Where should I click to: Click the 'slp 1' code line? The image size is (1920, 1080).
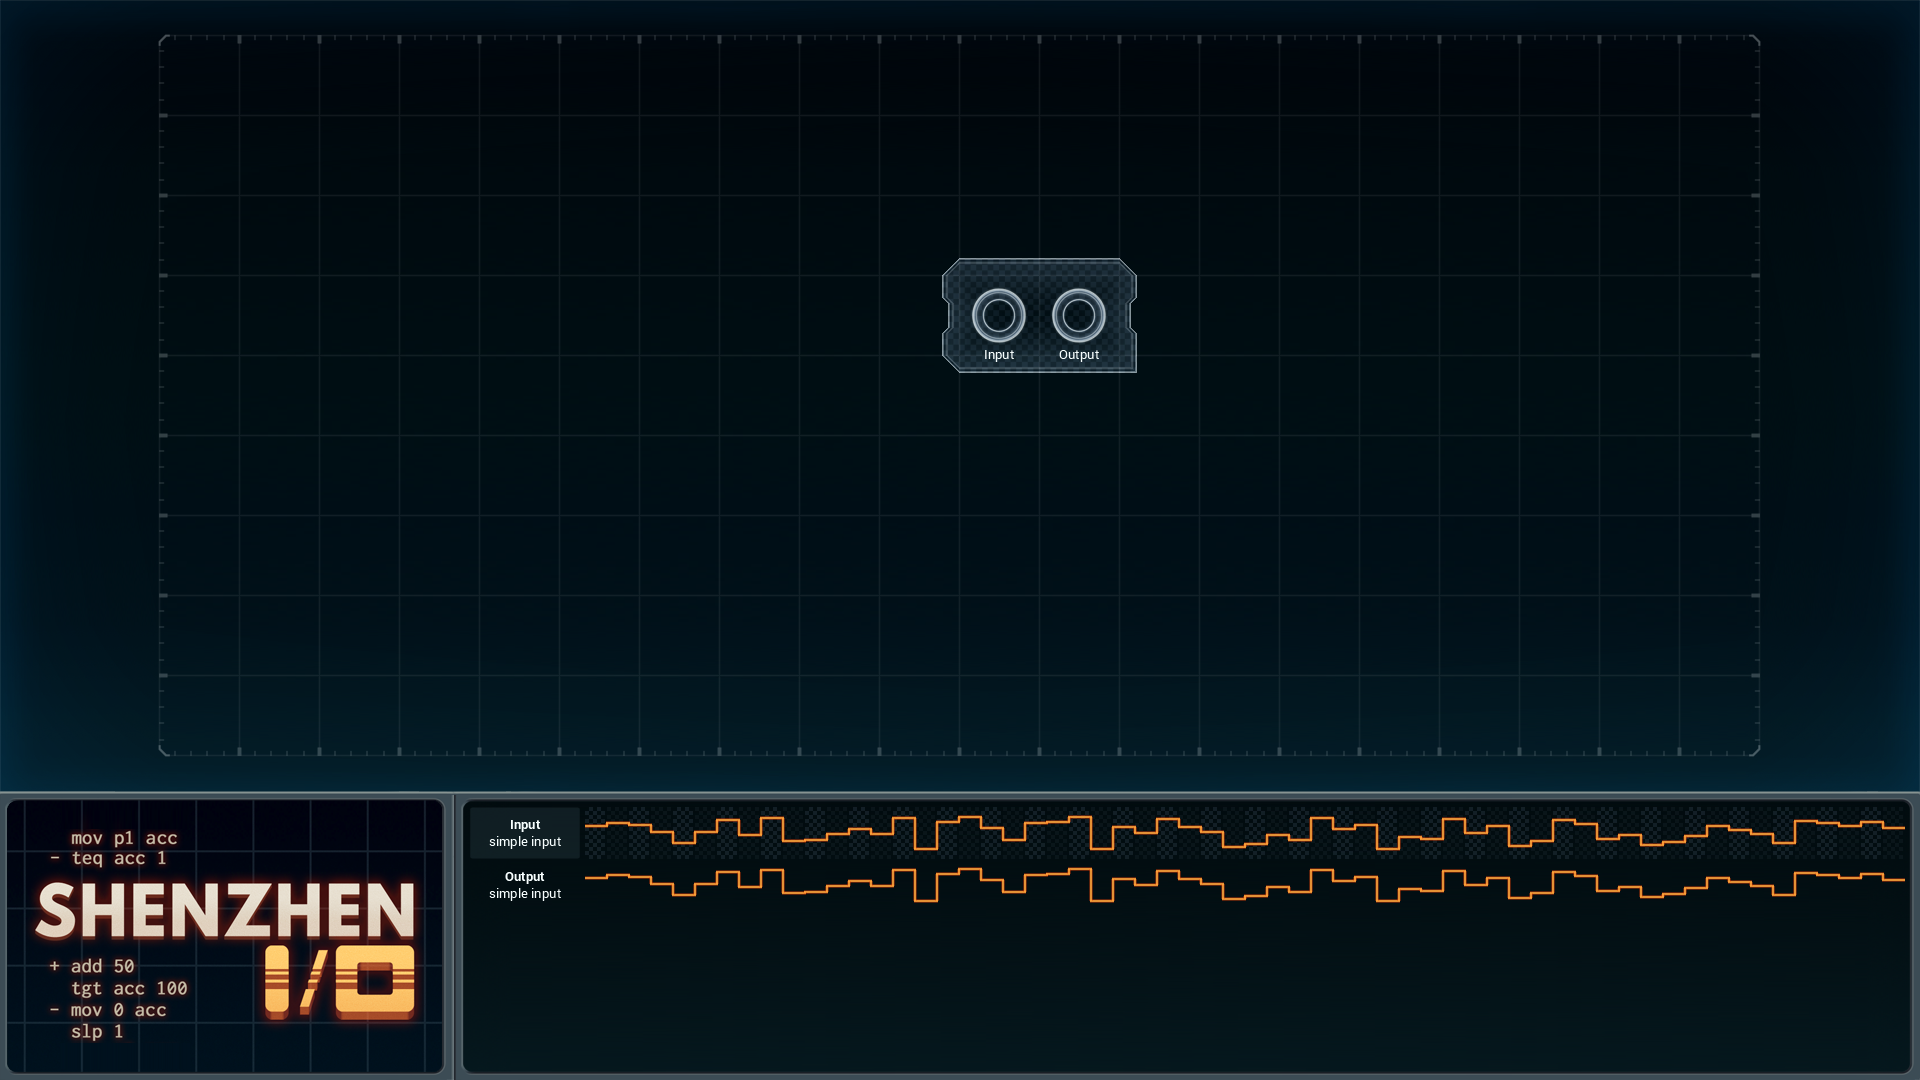(x=97, y=1031)
